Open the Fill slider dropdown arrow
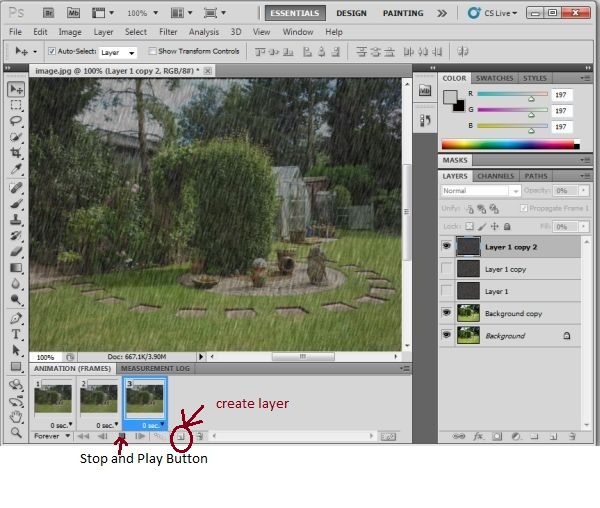Viewport: 600px width, 508px height. coord(584,226)
